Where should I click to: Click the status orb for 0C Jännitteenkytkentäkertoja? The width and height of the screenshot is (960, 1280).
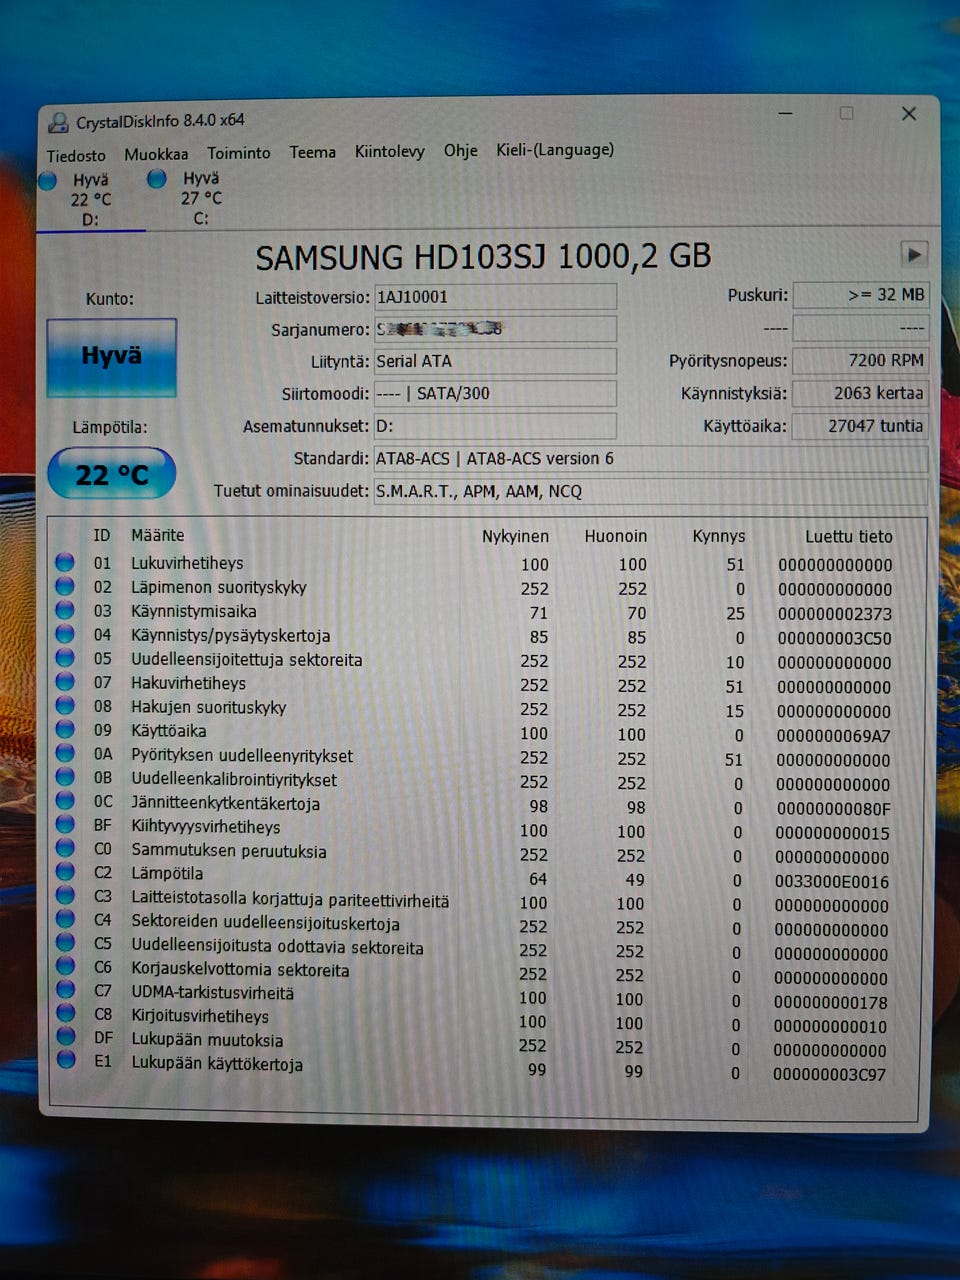click(x=65, y=801)
